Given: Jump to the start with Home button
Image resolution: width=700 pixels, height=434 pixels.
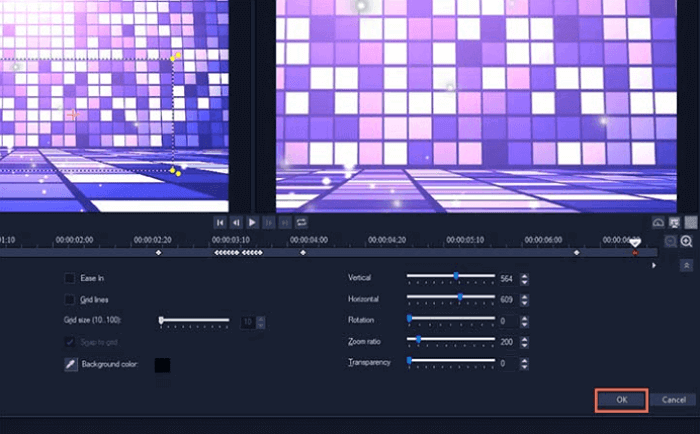Looking at the screenshot, I should tap(221, 222).
